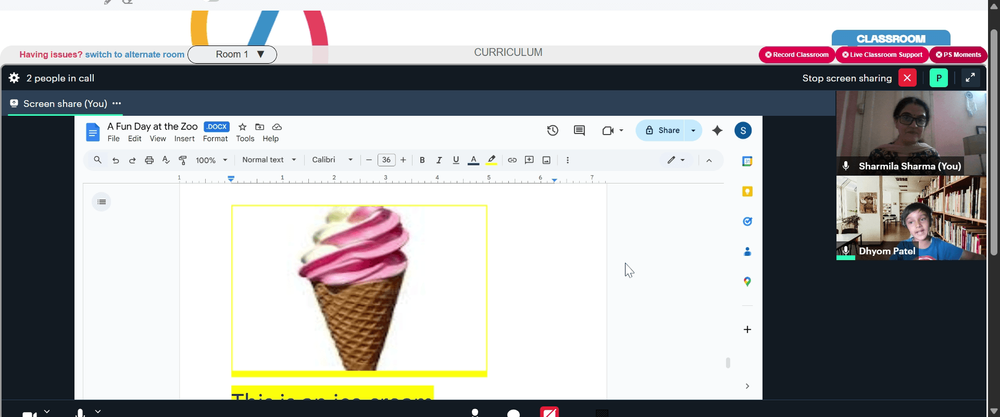The width and height of the screenshot is (1000, 417).
Task: Enter fullscreen with the expand arrows icon
Action: (x=970, y=78)
